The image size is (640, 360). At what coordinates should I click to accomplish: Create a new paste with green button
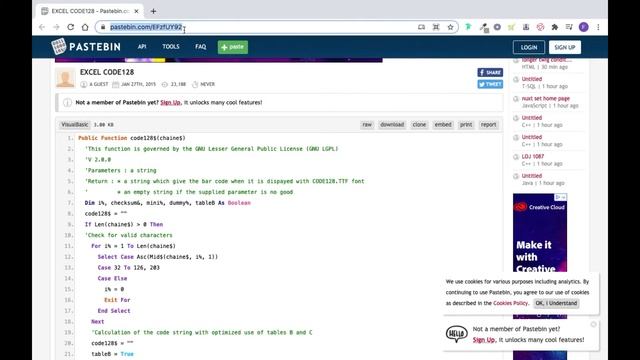pyautogui.click(x=233, y=47)
